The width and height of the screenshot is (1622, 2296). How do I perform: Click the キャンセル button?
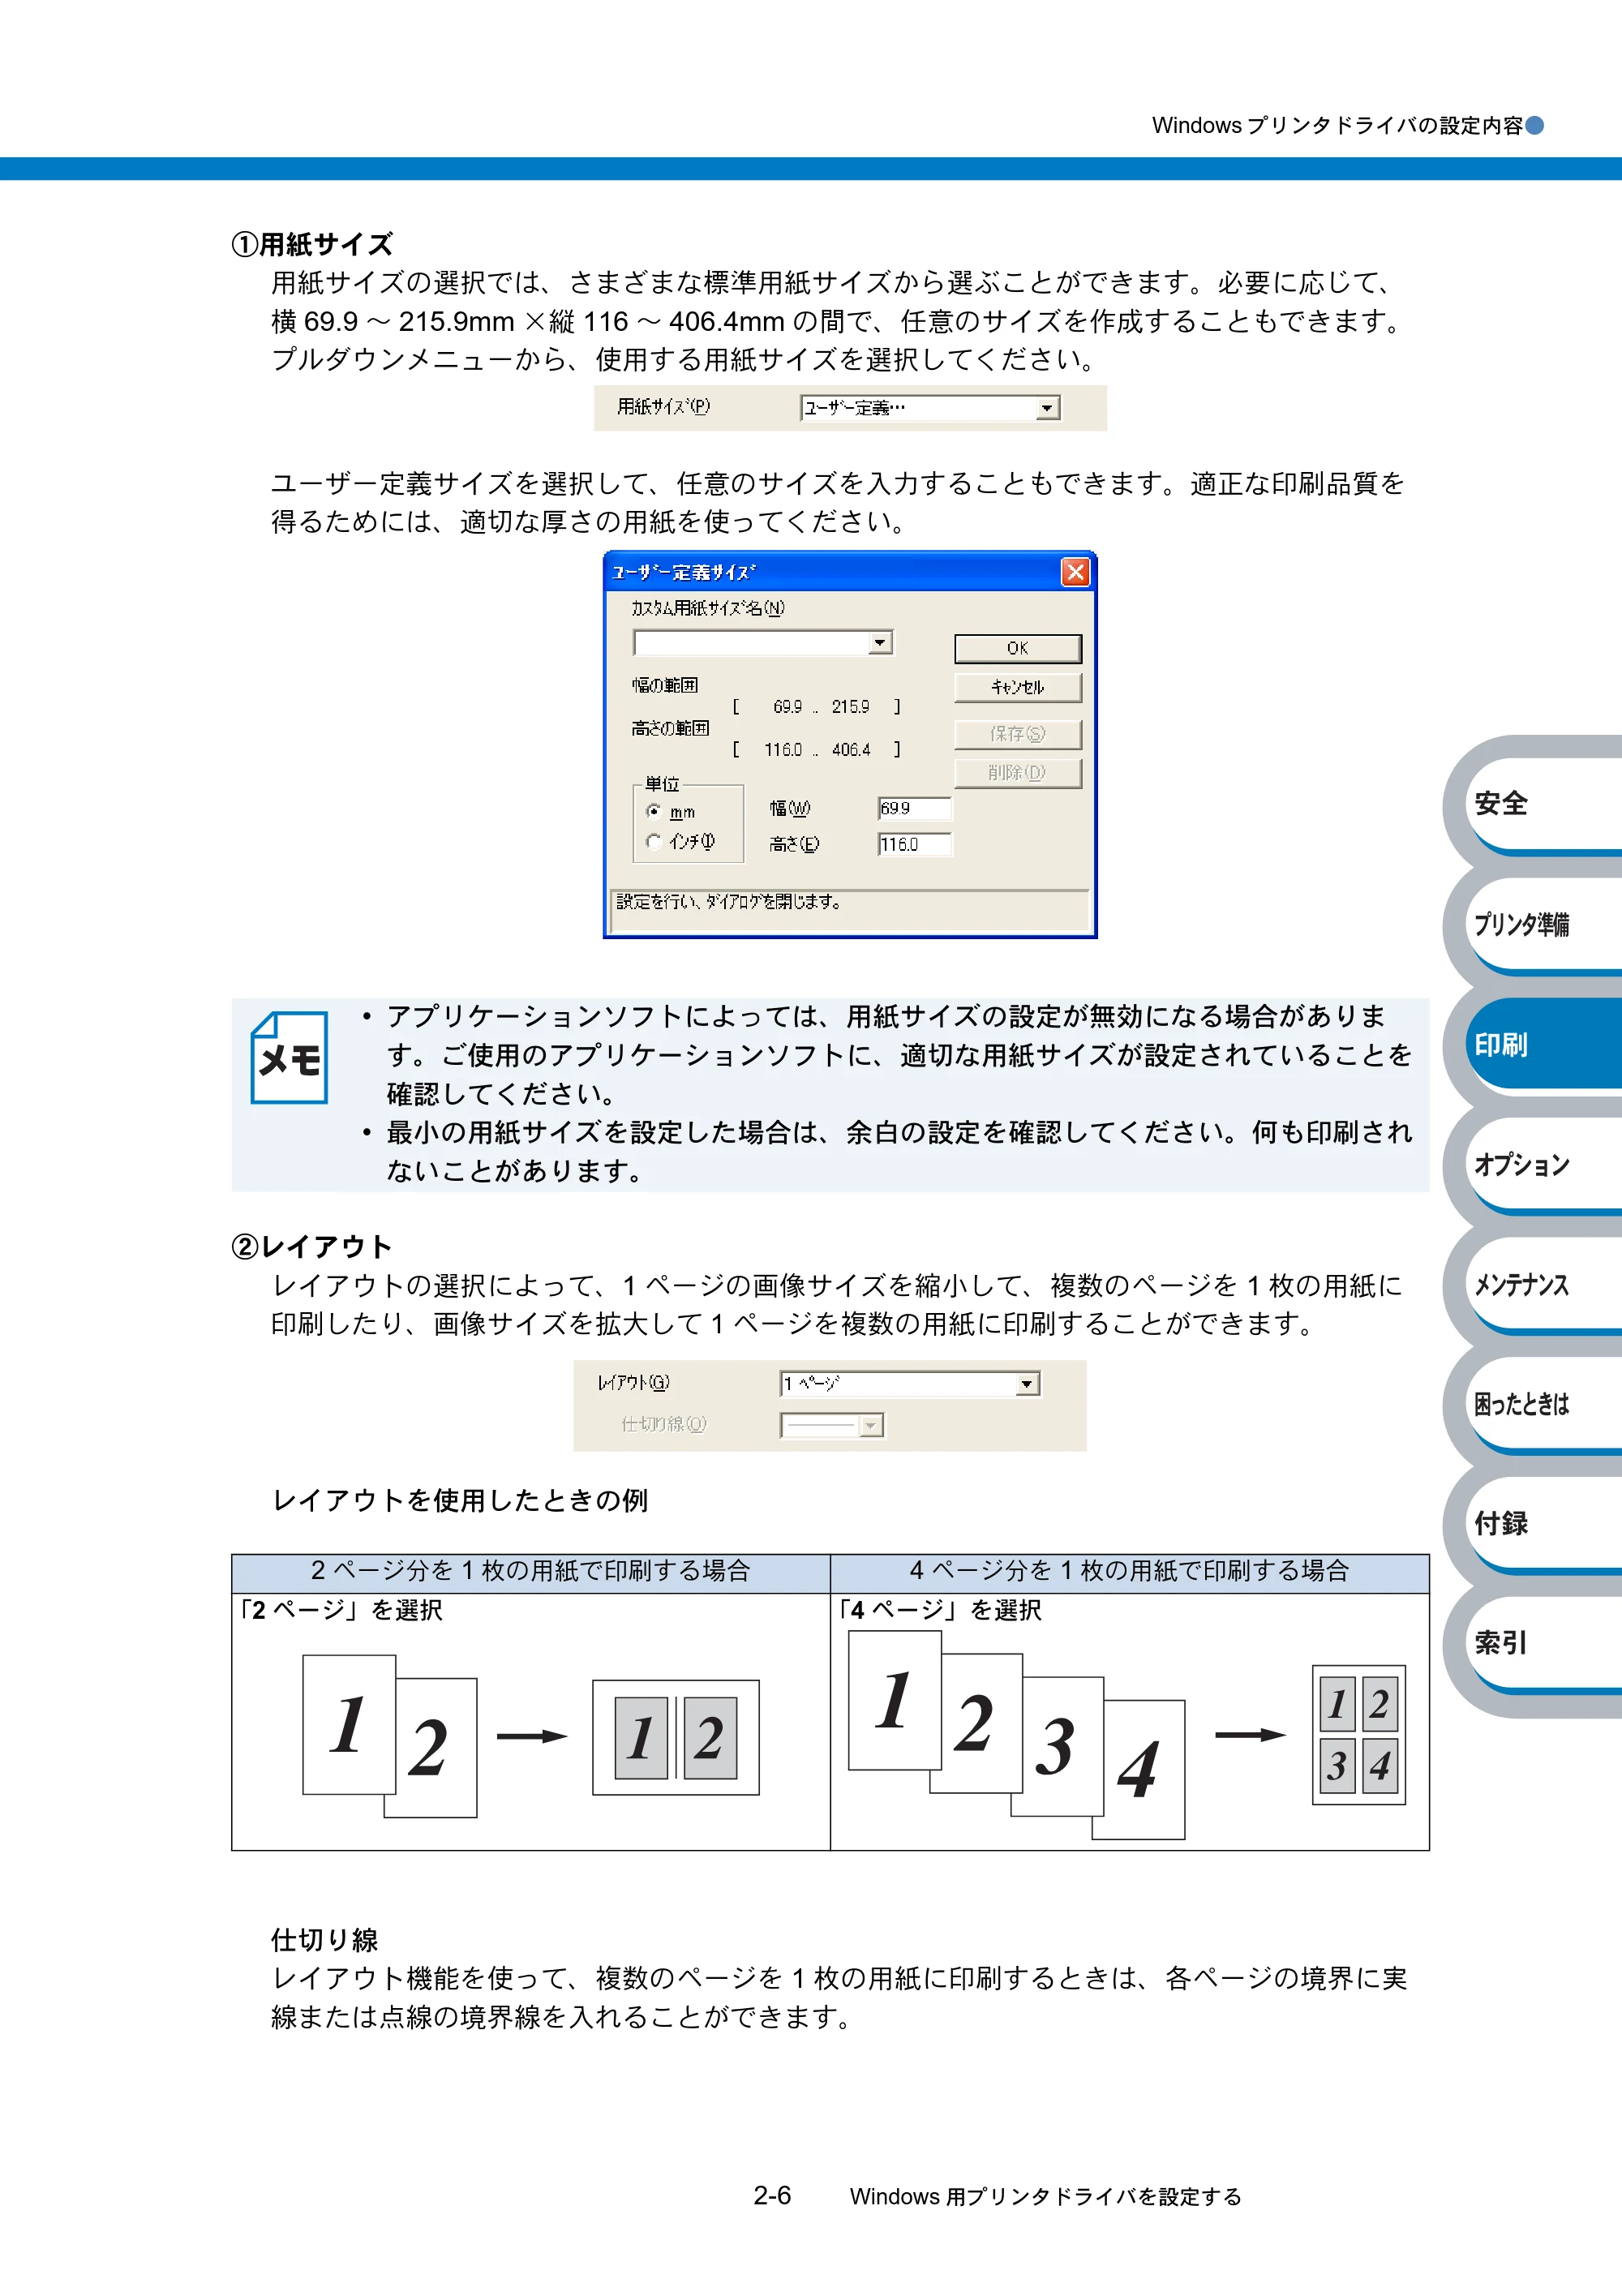point(1017,687)
